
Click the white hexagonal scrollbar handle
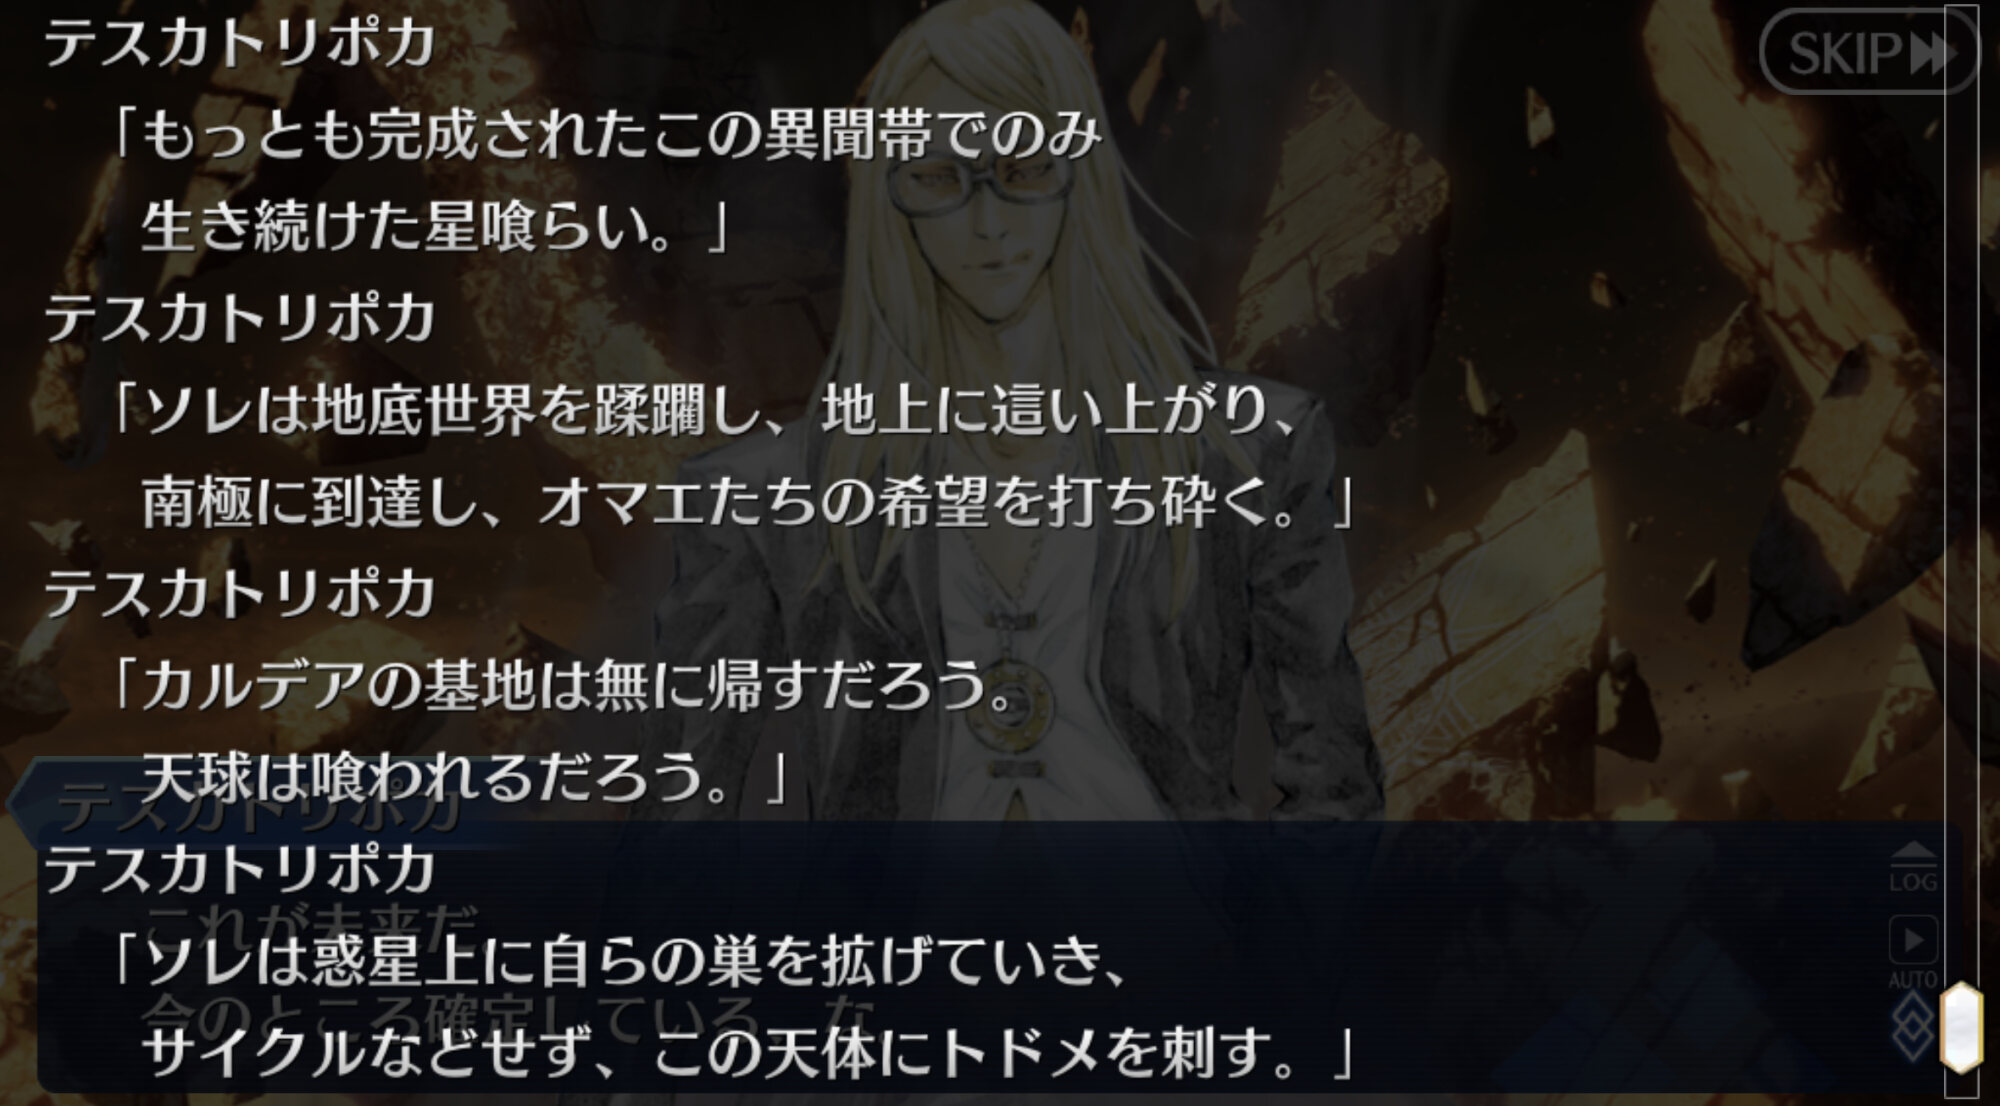click(x=1962, y=1028)
